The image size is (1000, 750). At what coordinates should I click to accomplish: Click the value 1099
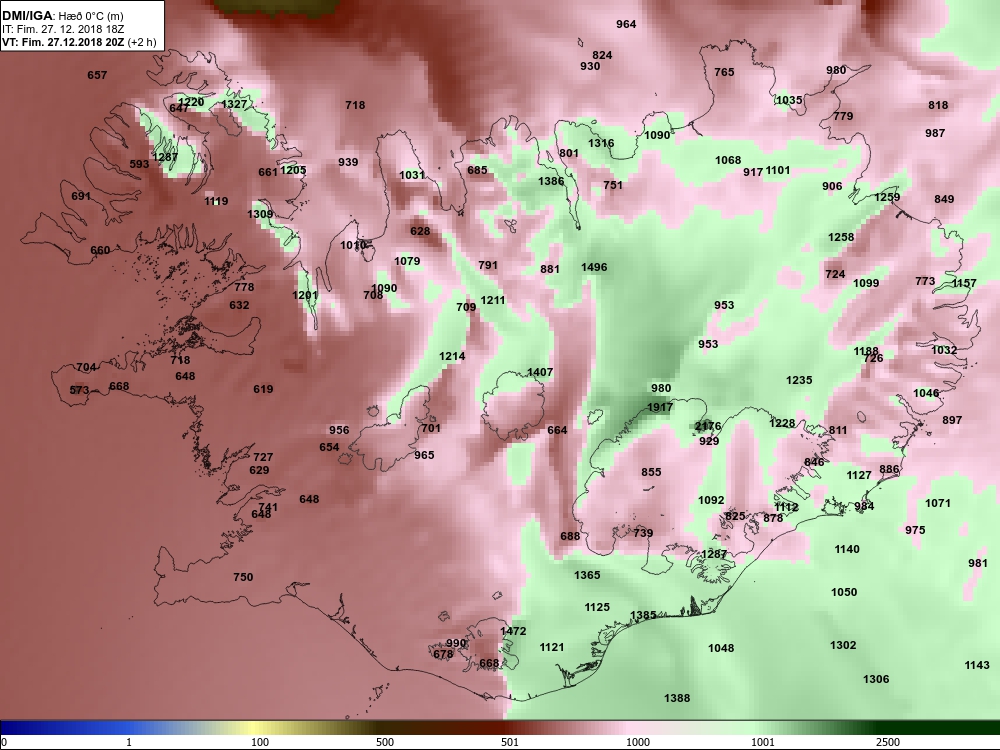866,283
